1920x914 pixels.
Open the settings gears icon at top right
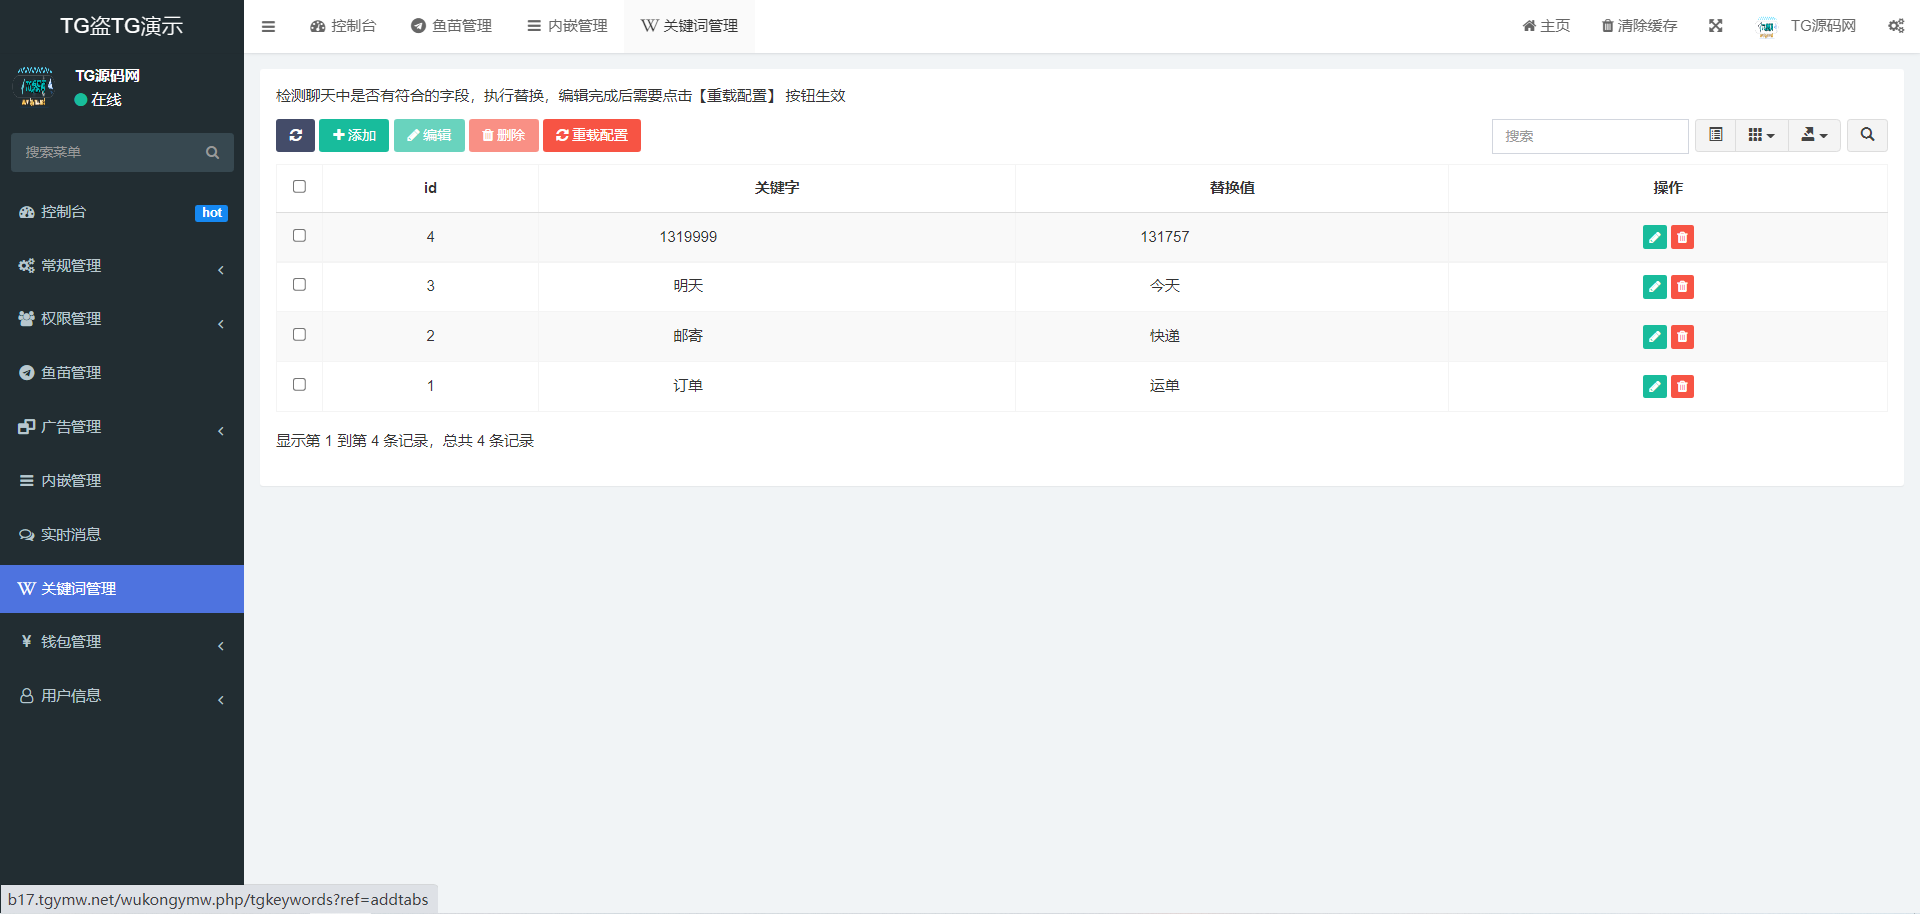pyautogui.click(x=1895, y=26)
